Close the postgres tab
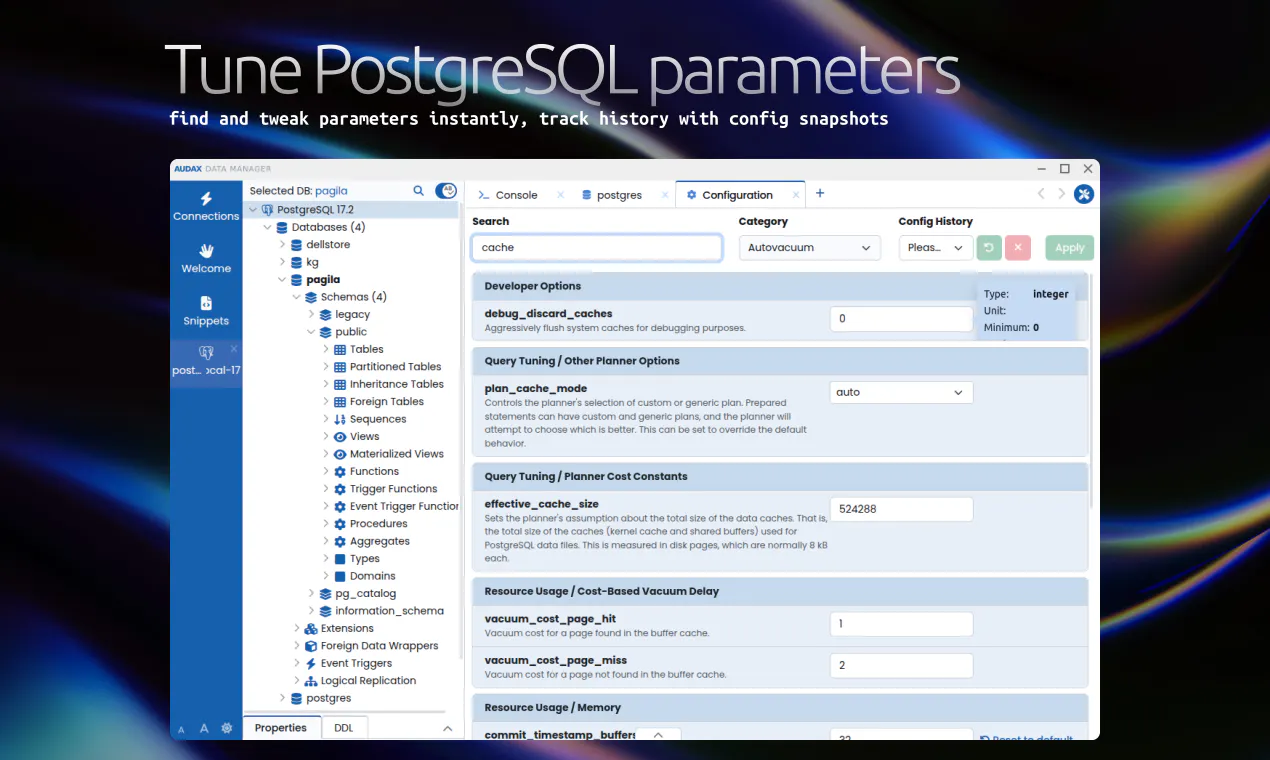 [665, 195]
